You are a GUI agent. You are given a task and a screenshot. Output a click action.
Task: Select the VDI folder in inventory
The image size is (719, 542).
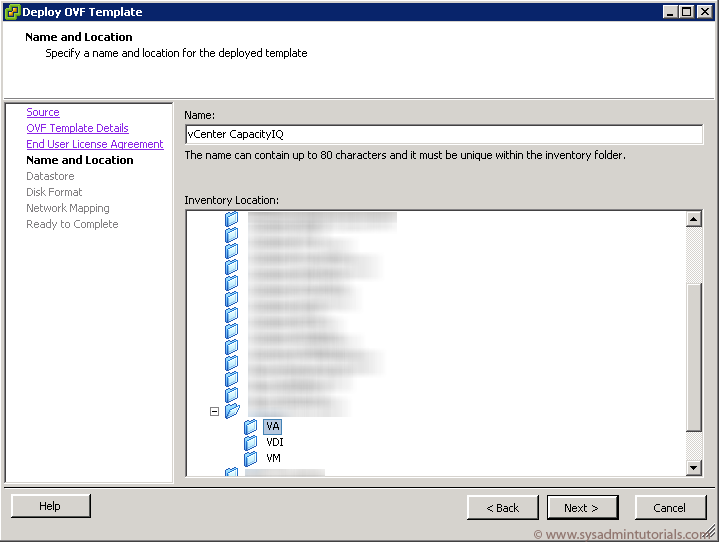(x=275, y=442)
